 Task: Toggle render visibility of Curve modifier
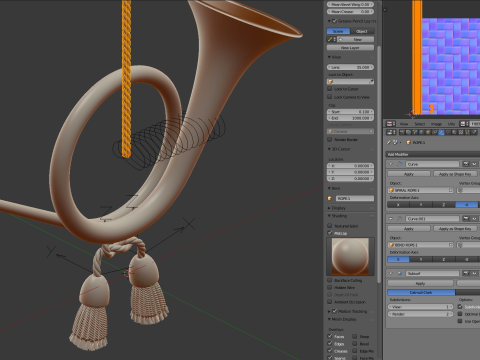[466, 164]
